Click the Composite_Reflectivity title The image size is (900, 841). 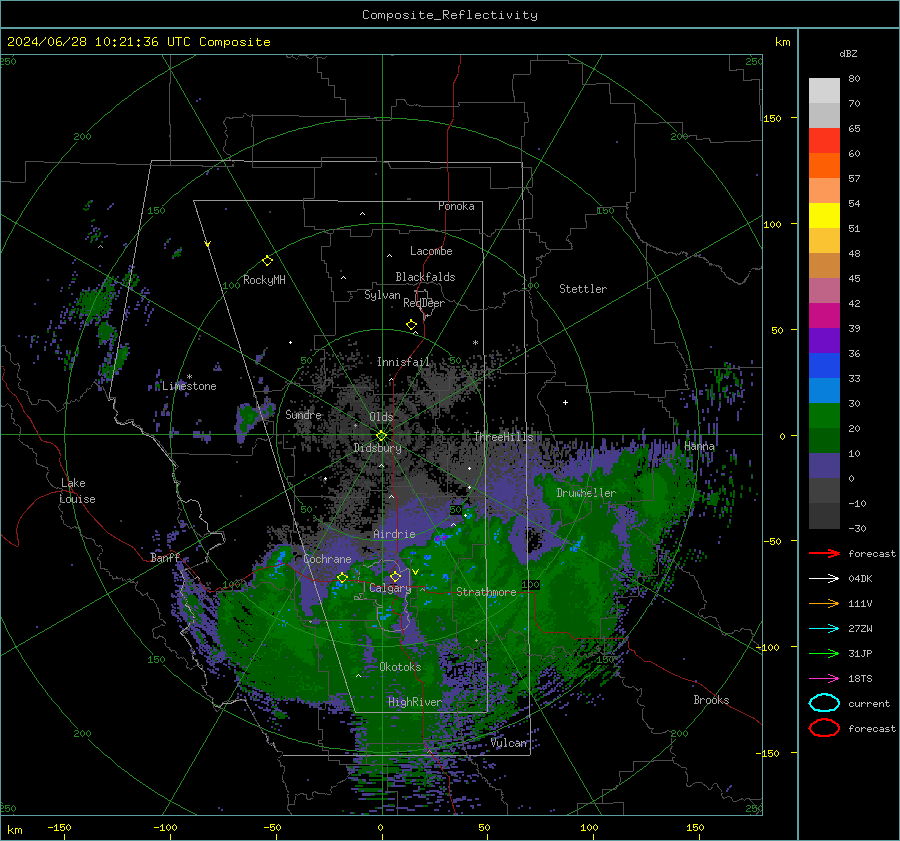pos(449,15)
